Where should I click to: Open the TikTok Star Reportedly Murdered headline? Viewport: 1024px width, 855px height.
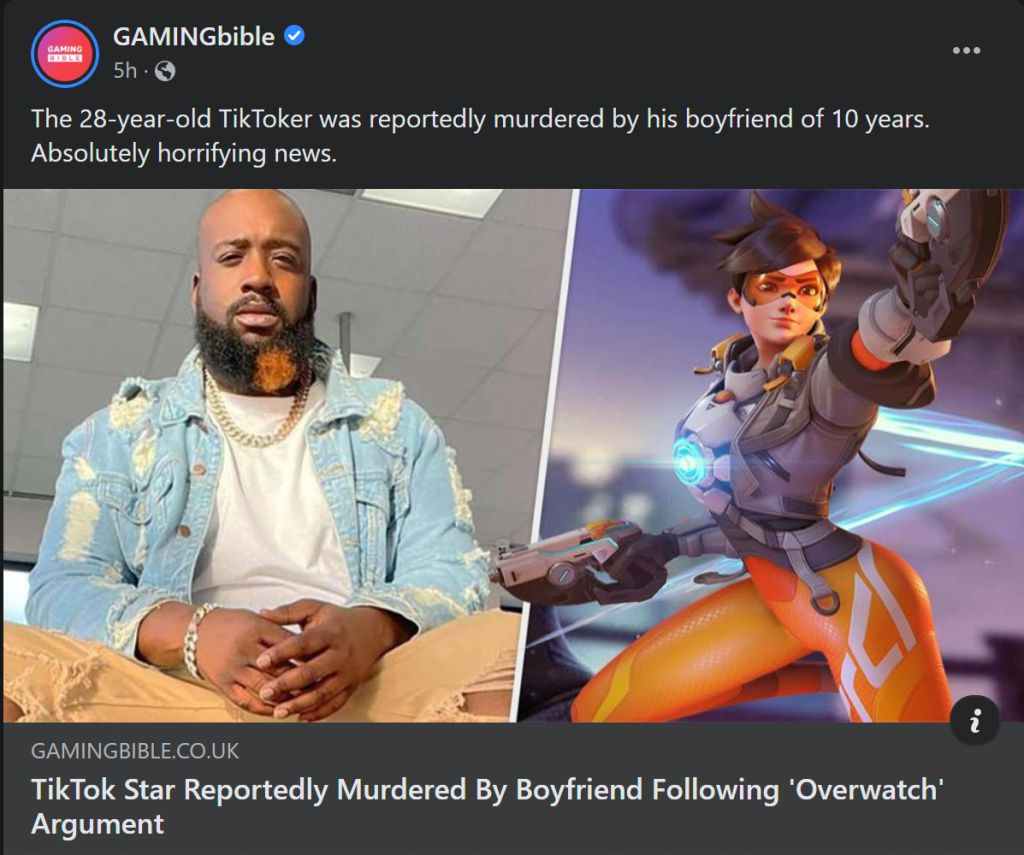point(487,806)
